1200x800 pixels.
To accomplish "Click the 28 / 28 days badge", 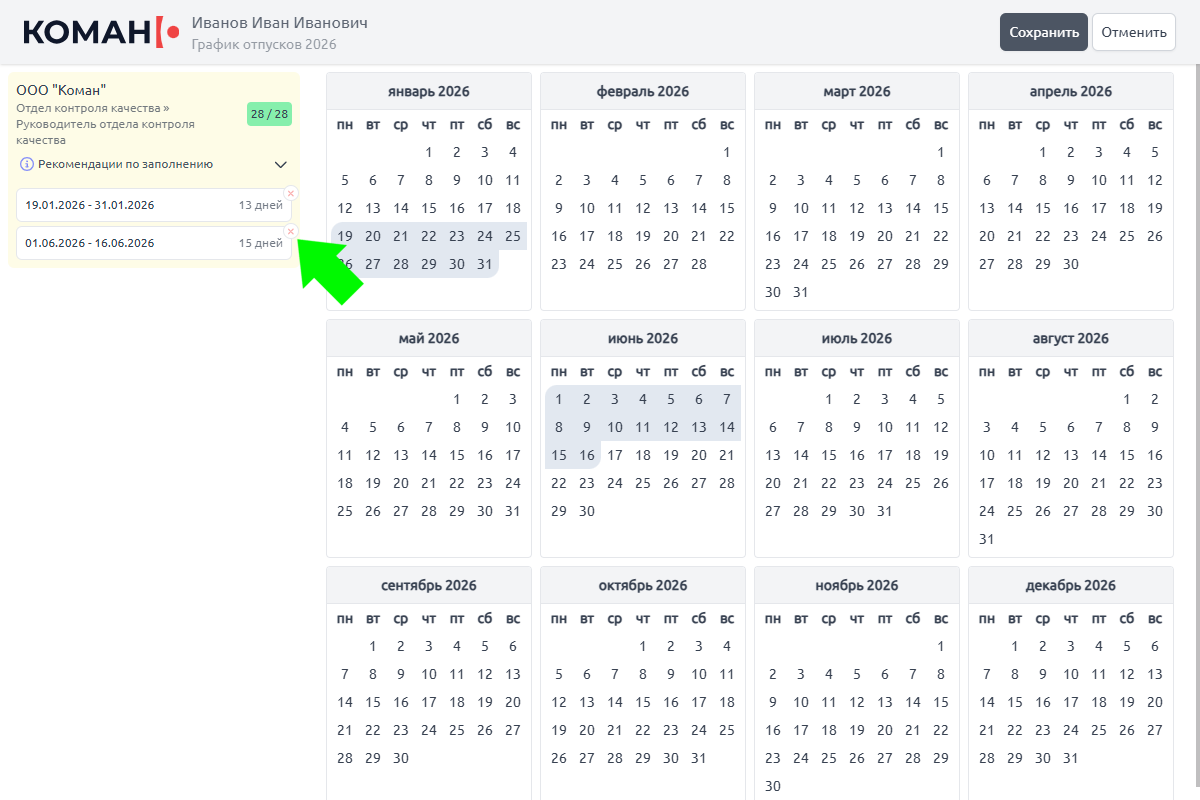I will pos(269,114).
